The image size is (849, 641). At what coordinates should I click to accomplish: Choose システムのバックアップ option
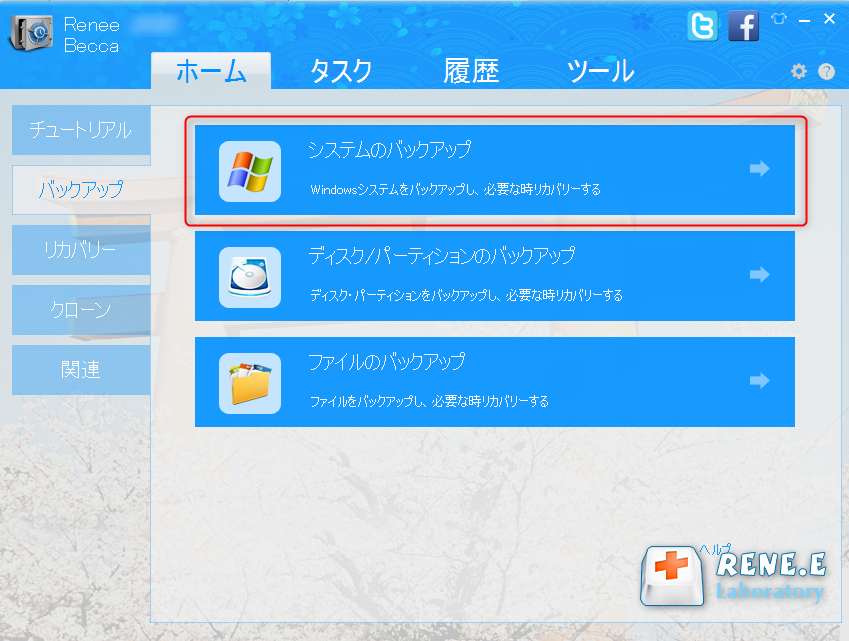(x=495, y=170)
